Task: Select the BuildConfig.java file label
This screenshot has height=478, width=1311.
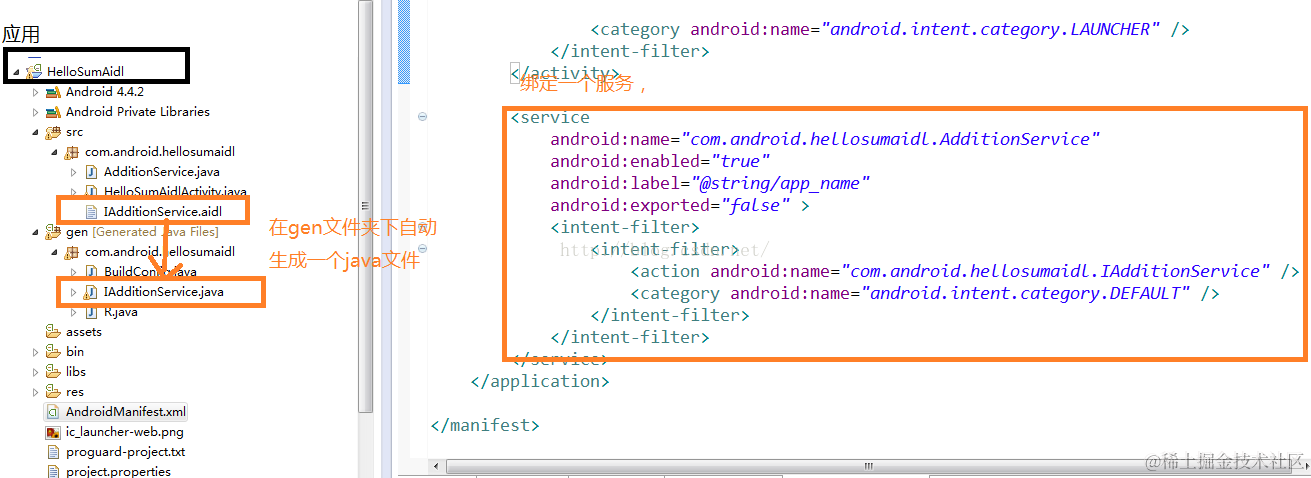Action: click(150, 272)
